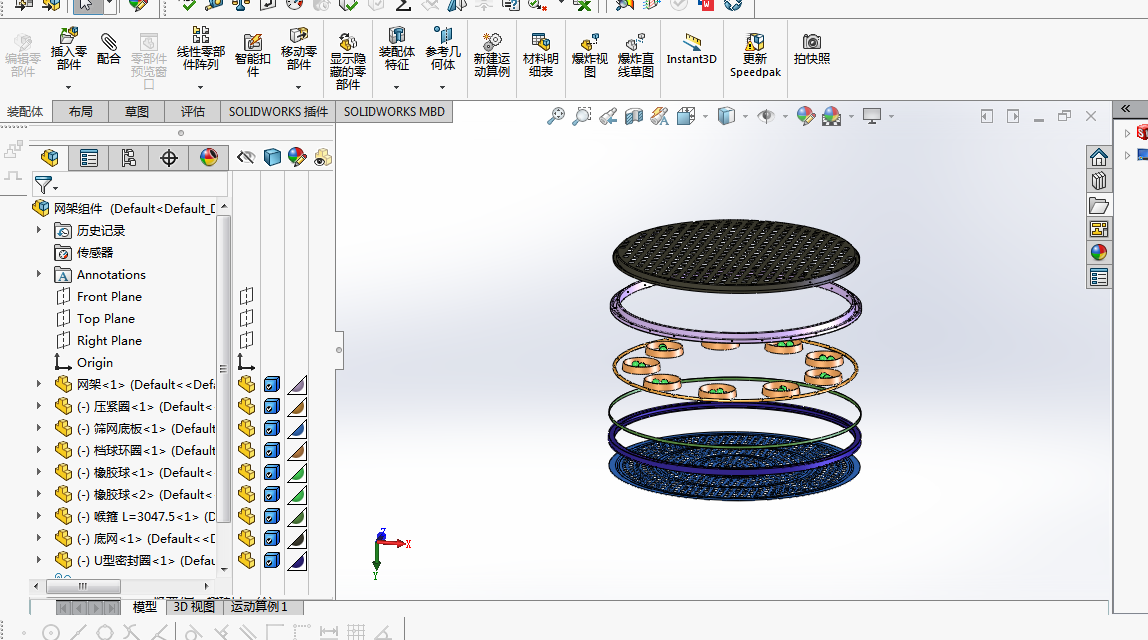Open the DisplayManager color ball tab
The image size is (1148, 640).
pos(209,157)
